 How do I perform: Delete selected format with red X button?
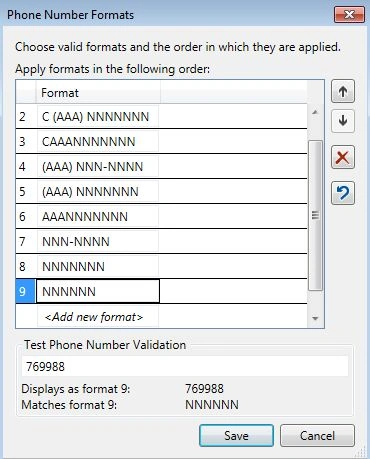coord(343,157)
